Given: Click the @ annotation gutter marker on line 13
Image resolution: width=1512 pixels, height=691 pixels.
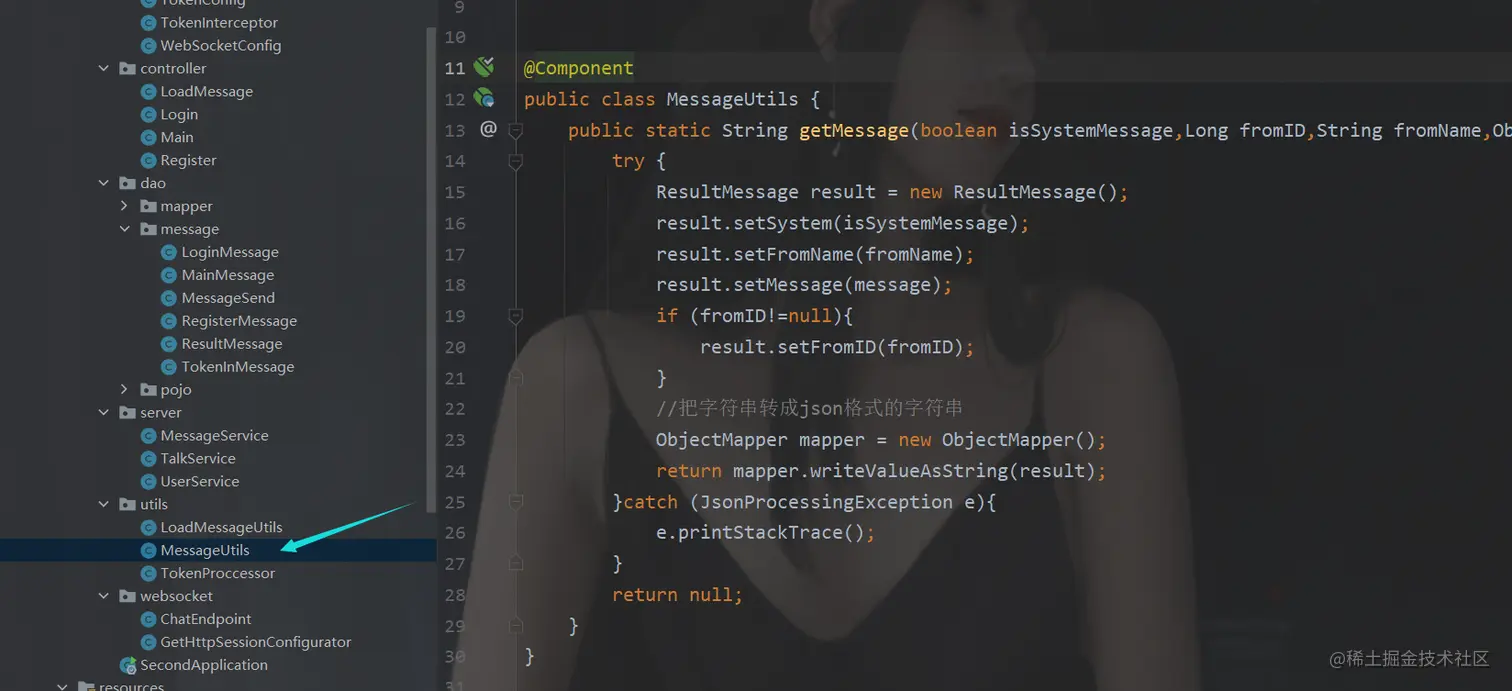Looking at the screenshot, I should pos(488,128).
